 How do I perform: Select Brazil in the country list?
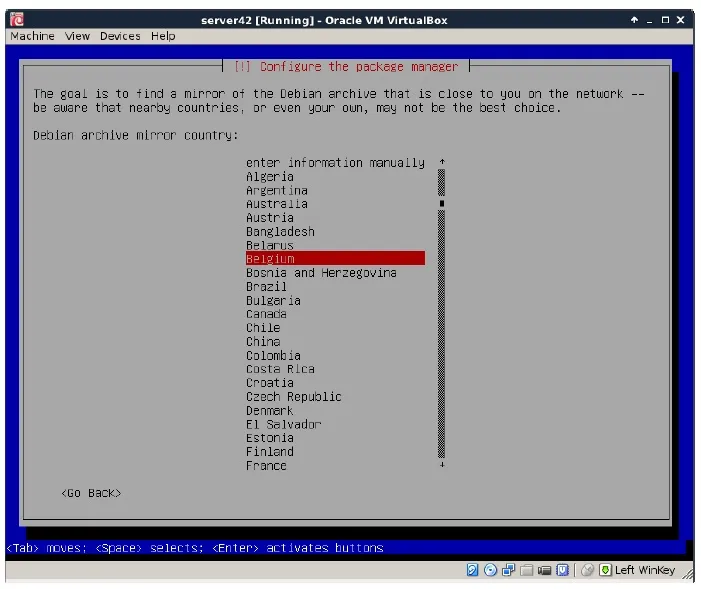pyautogui.click(x=335, y=287)
